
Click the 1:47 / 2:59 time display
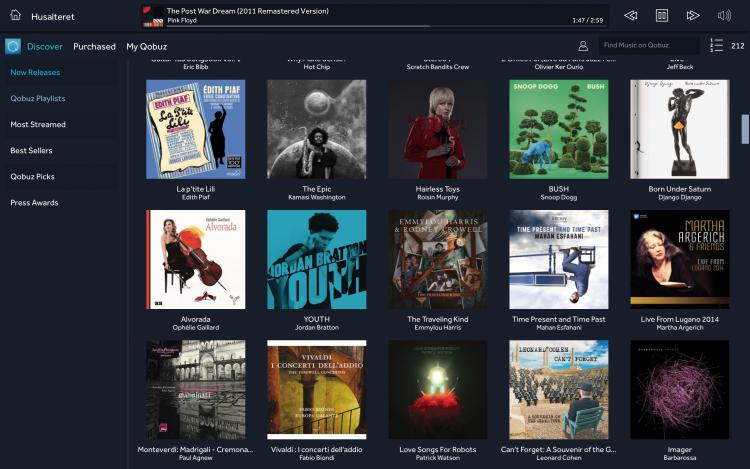coord(587,21)
